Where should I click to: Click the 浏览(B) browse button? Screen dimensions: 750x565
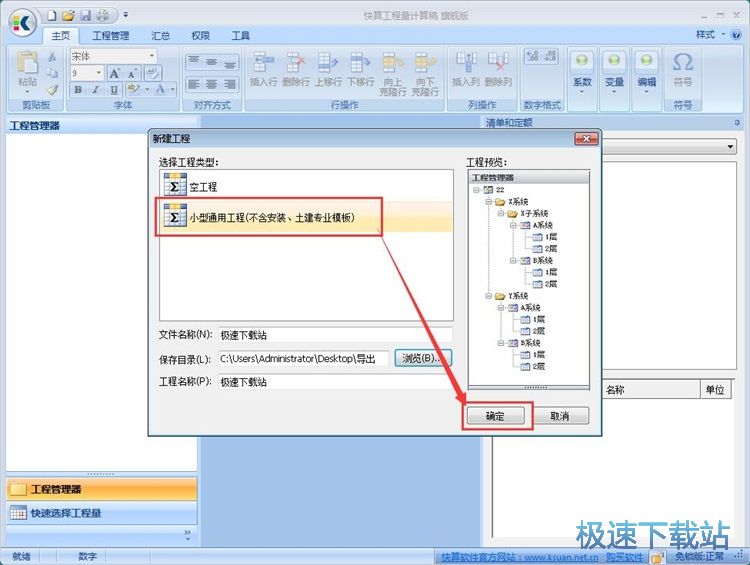pyautogui.click(x=423, y=358)
